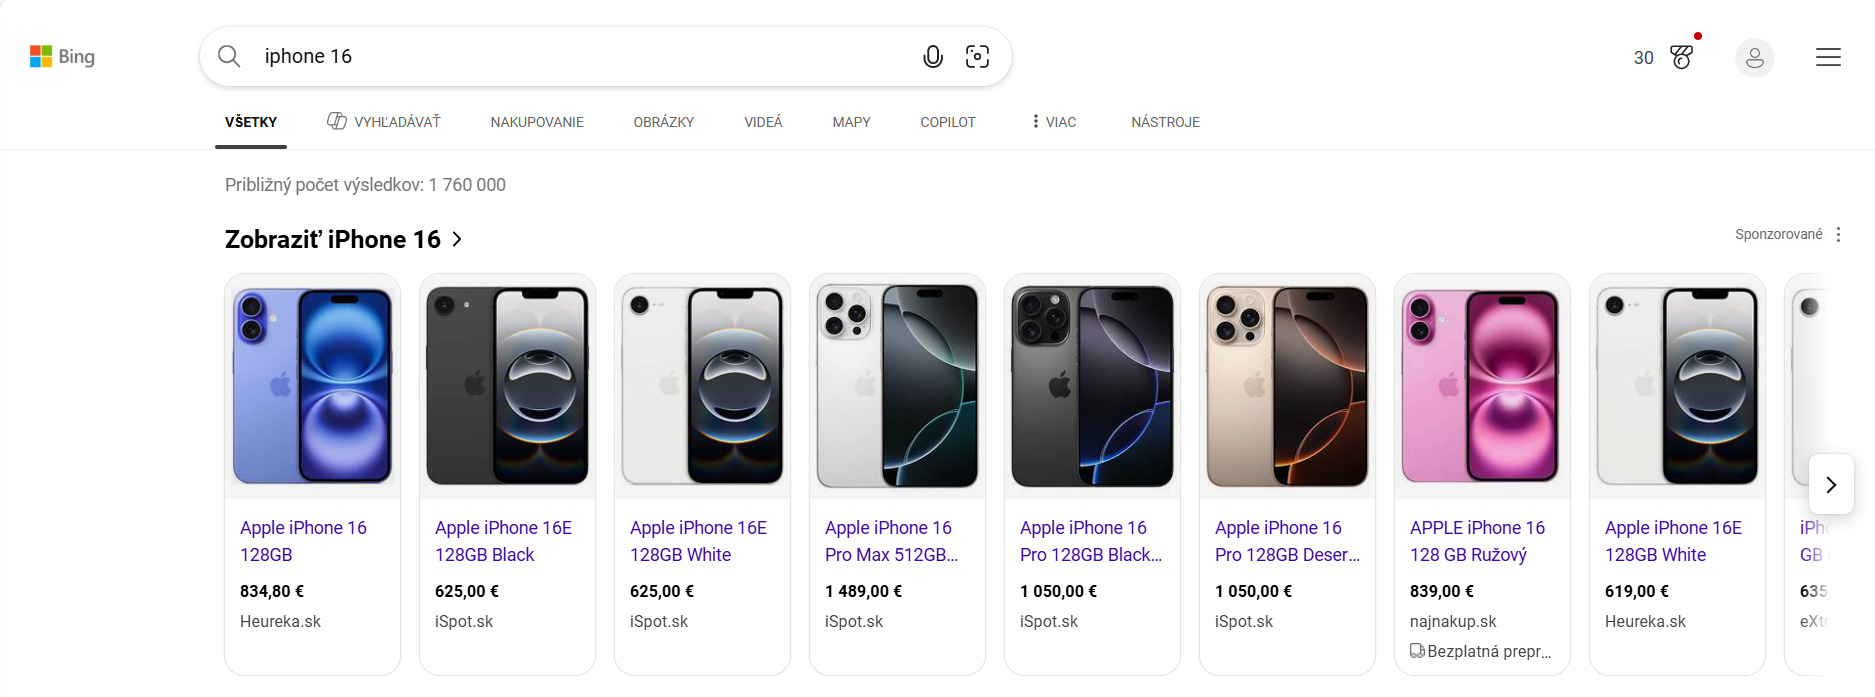Click inside the search text field
The height and width of the screenshot is (697, 1875).
pos(580,57)
